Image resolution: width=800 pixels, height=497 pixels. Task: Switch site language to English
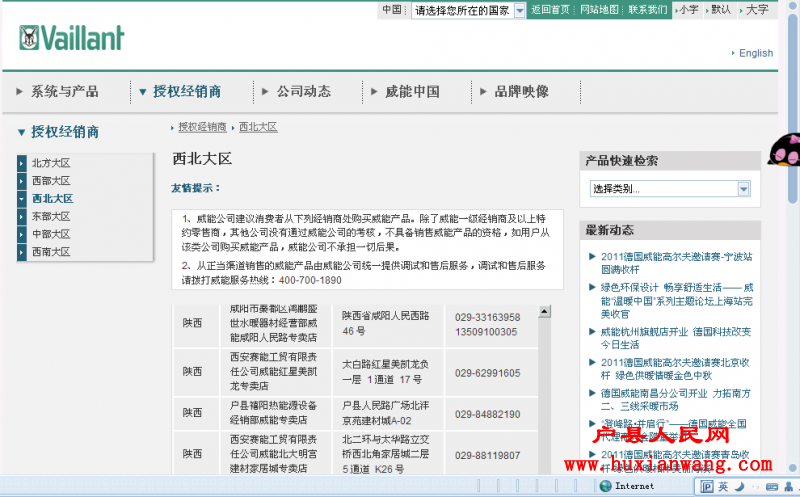[x=756, y=53]
